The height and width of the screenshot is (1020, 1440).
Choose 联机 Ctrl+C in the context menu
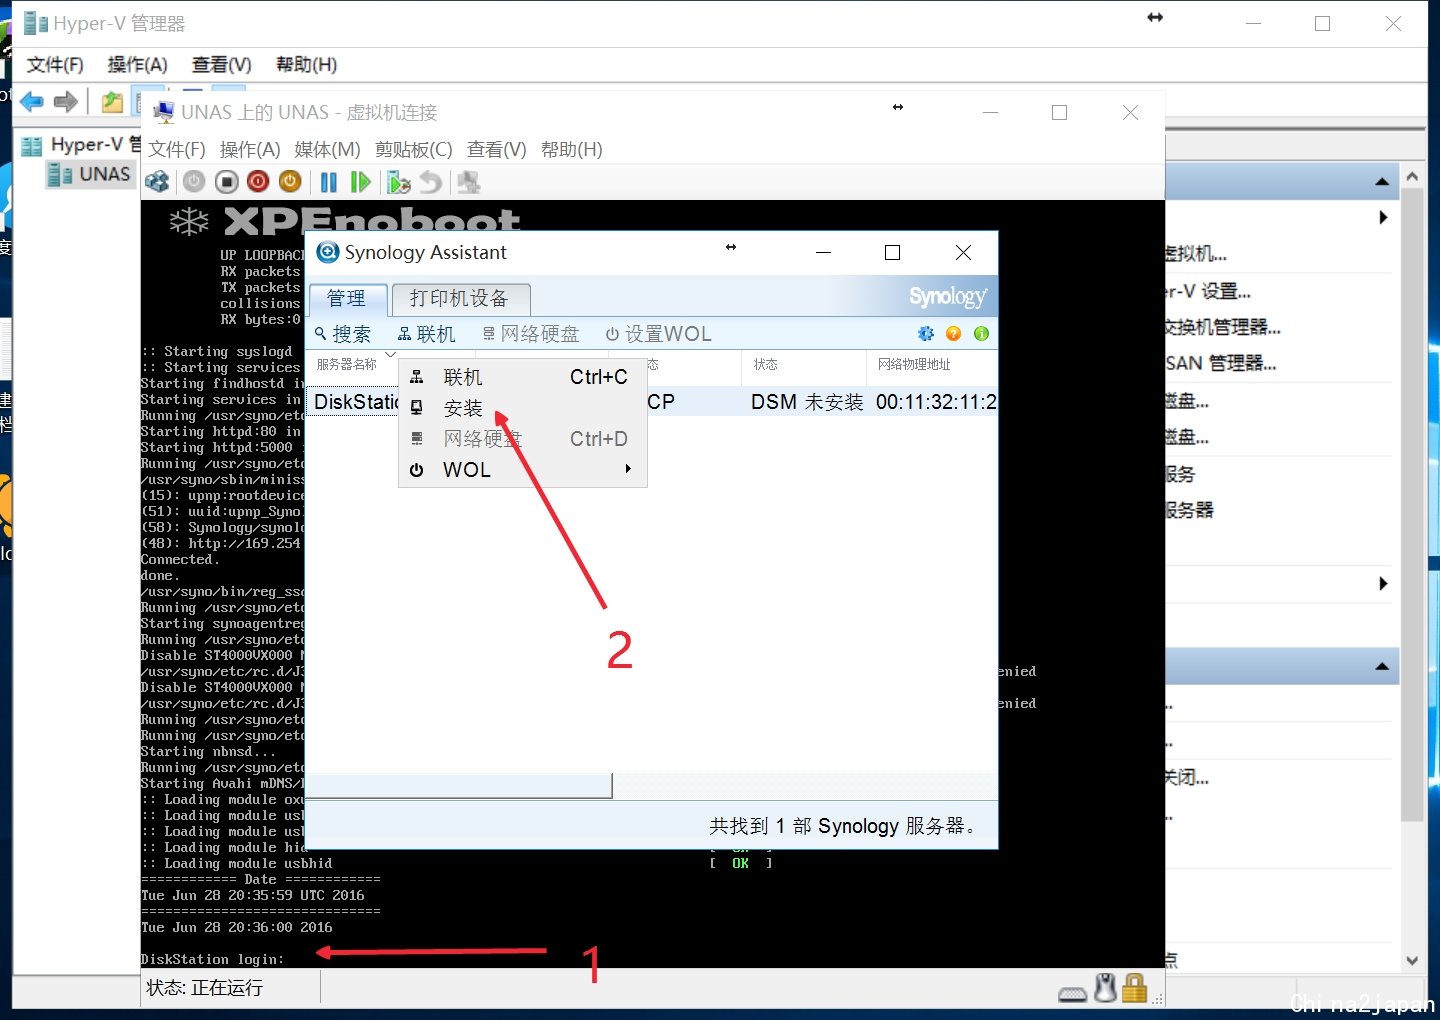[523, 377]
